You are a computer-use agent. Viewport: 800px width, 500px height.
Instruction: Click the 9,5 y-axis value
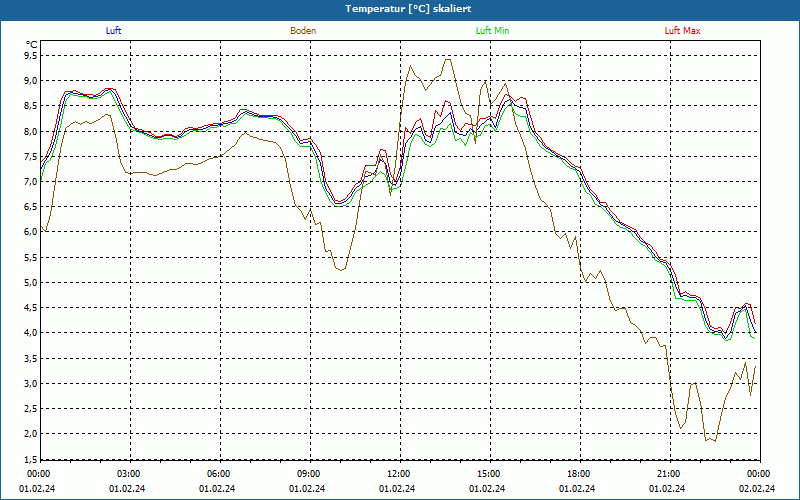tap(30, 55)
